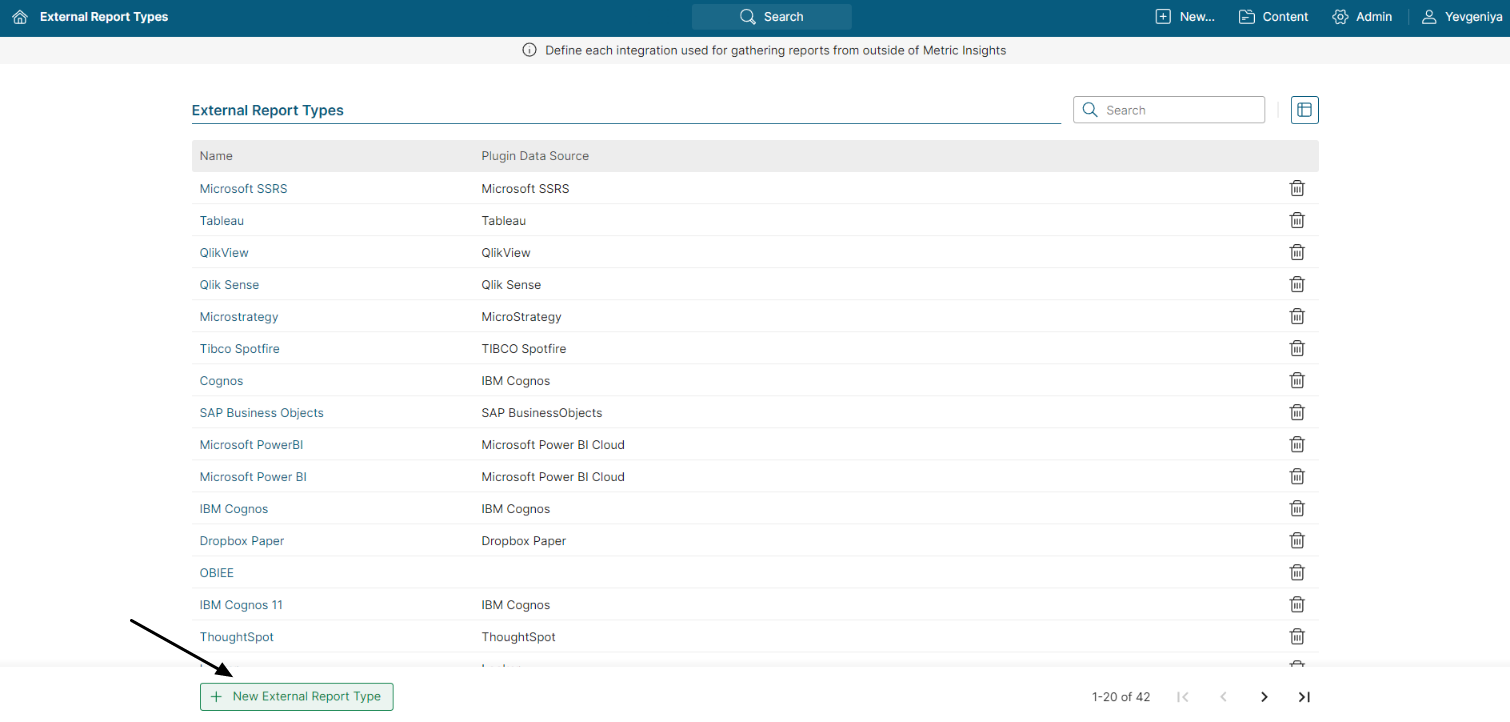1510x722 pixels.
Task: Delete the IBM Cognos 11 report type
Action: click(1297, 604)
